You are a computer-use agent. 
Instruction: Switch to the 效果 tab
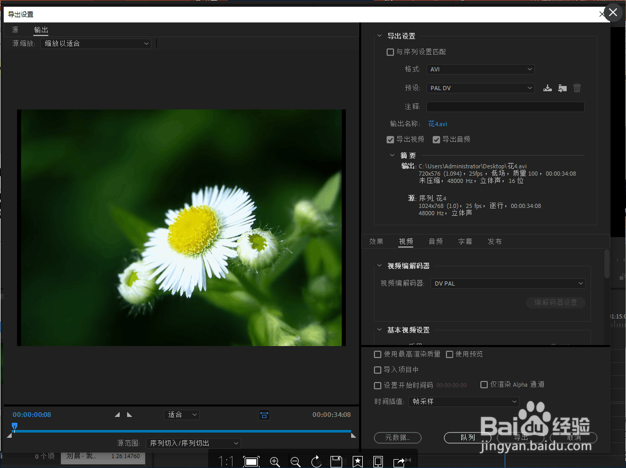click(376, 241)
